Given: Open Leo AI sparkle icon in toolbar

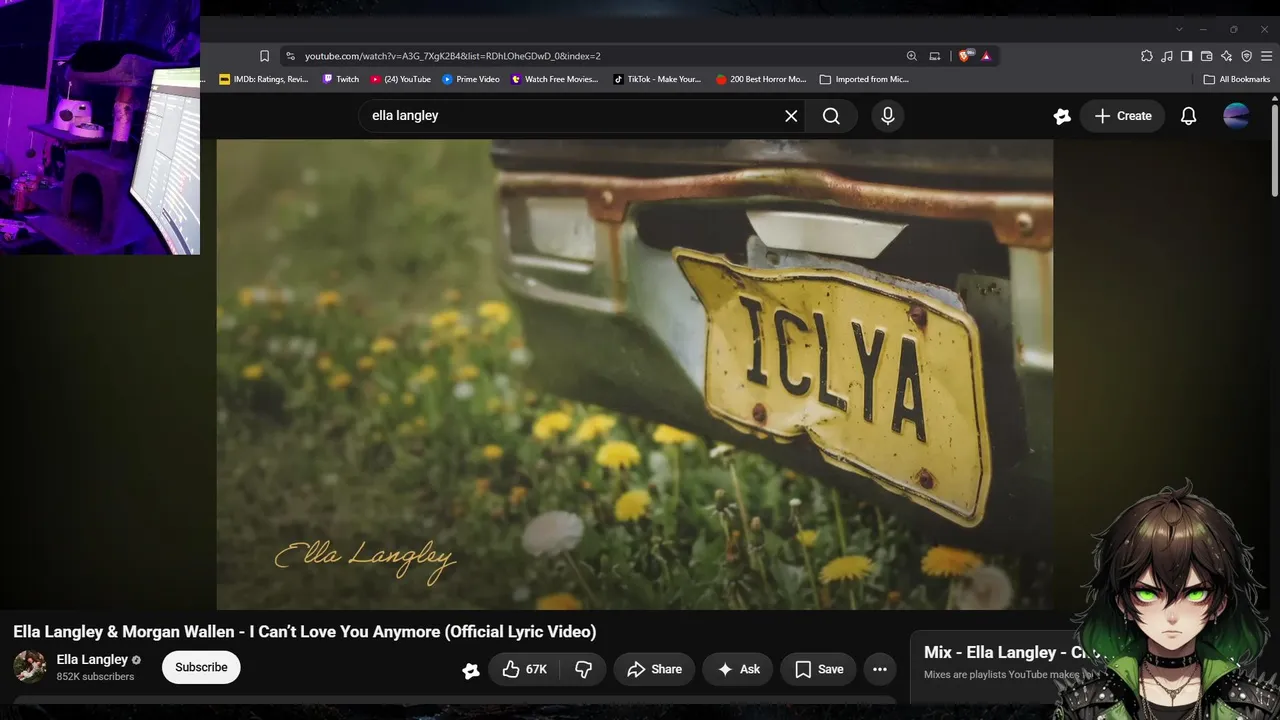Looking at the screenshot, I should [1226, 56].
